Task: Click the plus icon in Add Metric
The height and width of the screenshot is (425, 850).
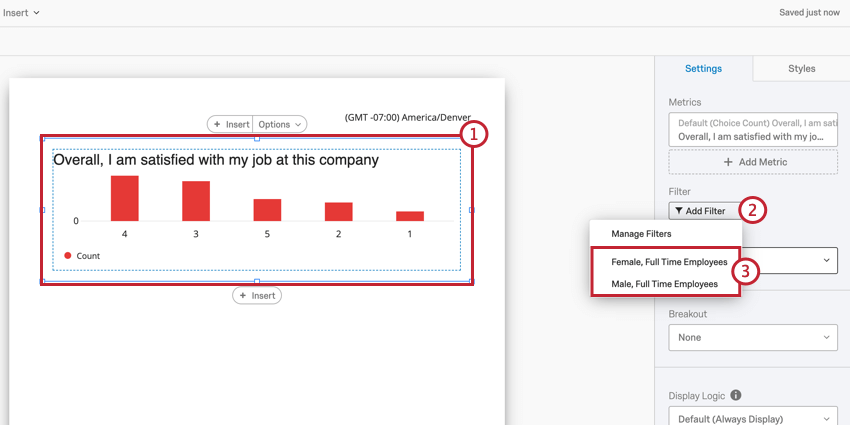Action: tap(729, 162)
